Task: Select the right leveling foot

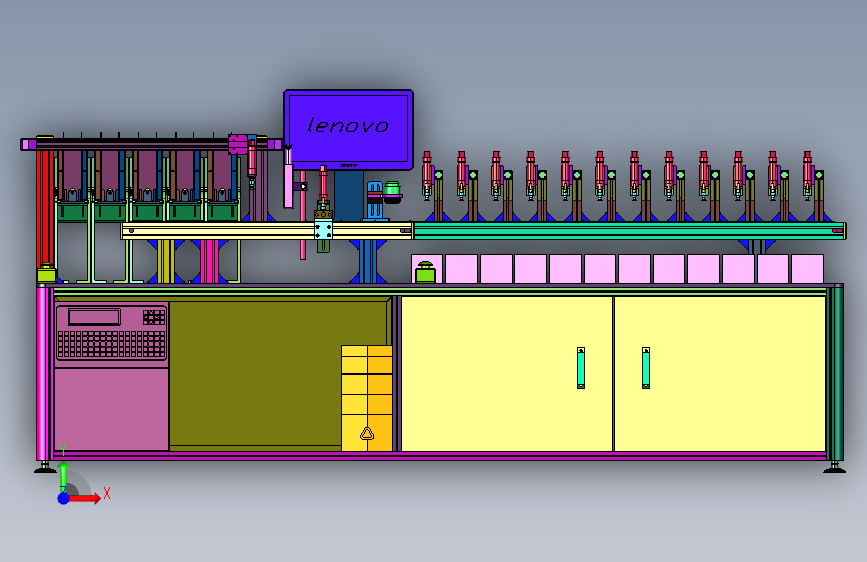Action: [834, 468]
